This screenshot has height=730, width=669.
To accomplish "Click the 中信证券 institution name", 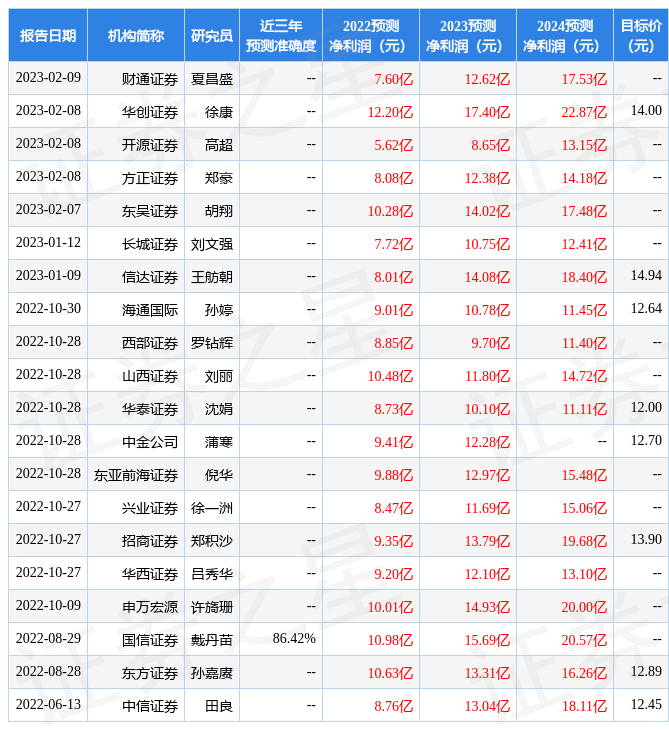I will pyautogui.click(x=150, y=705).
